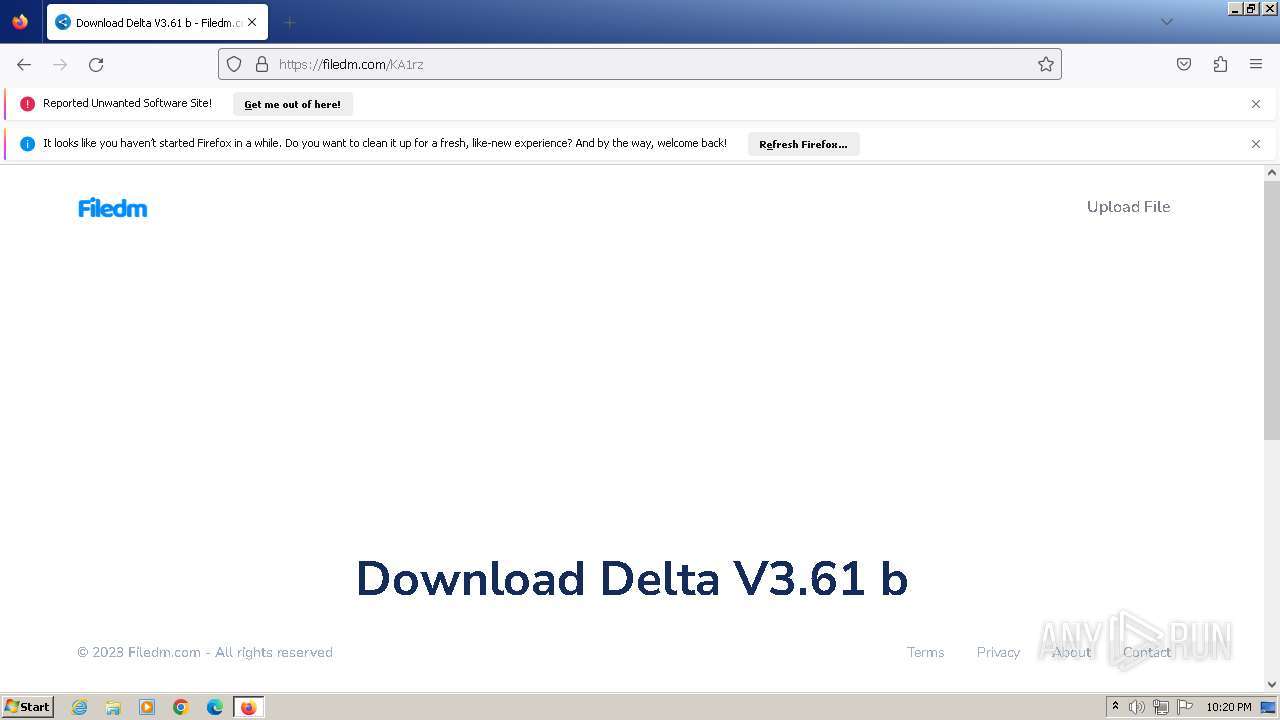Image resolution: width=1280 pixels, height=720 pixels.
Task: Launch Google Chrome from the taskbar
Action: pos(181,707)
